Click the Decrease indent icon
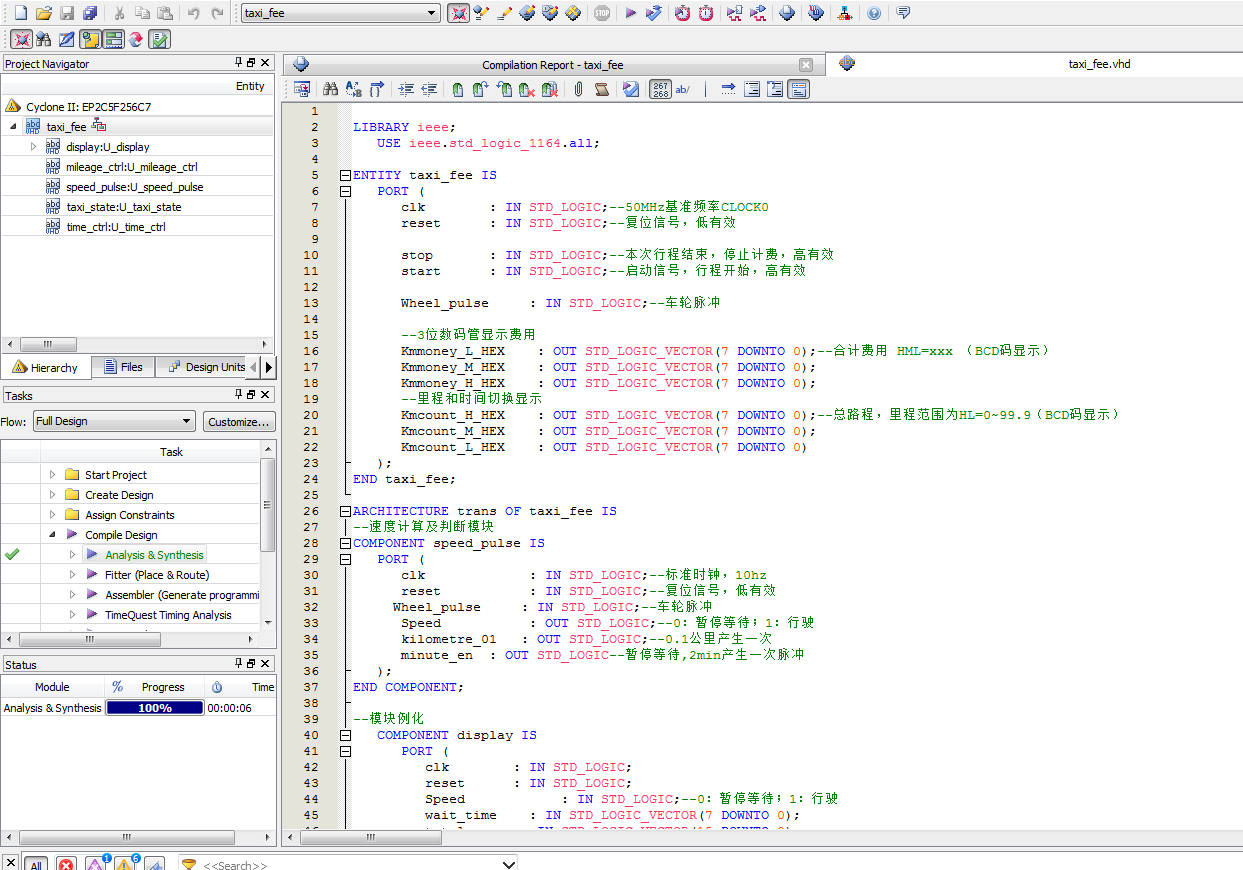1243x870 pixels. (429, 89)
